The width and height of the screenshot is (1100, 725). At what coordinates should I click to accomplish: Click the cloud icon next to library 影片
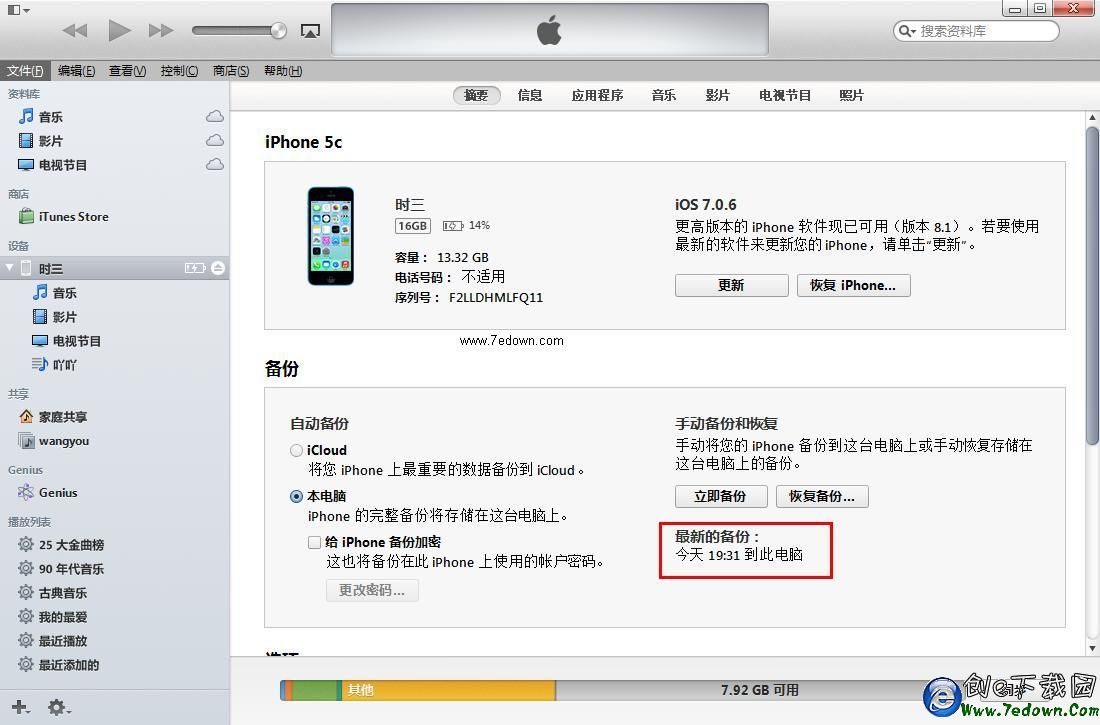coord(215,140)
